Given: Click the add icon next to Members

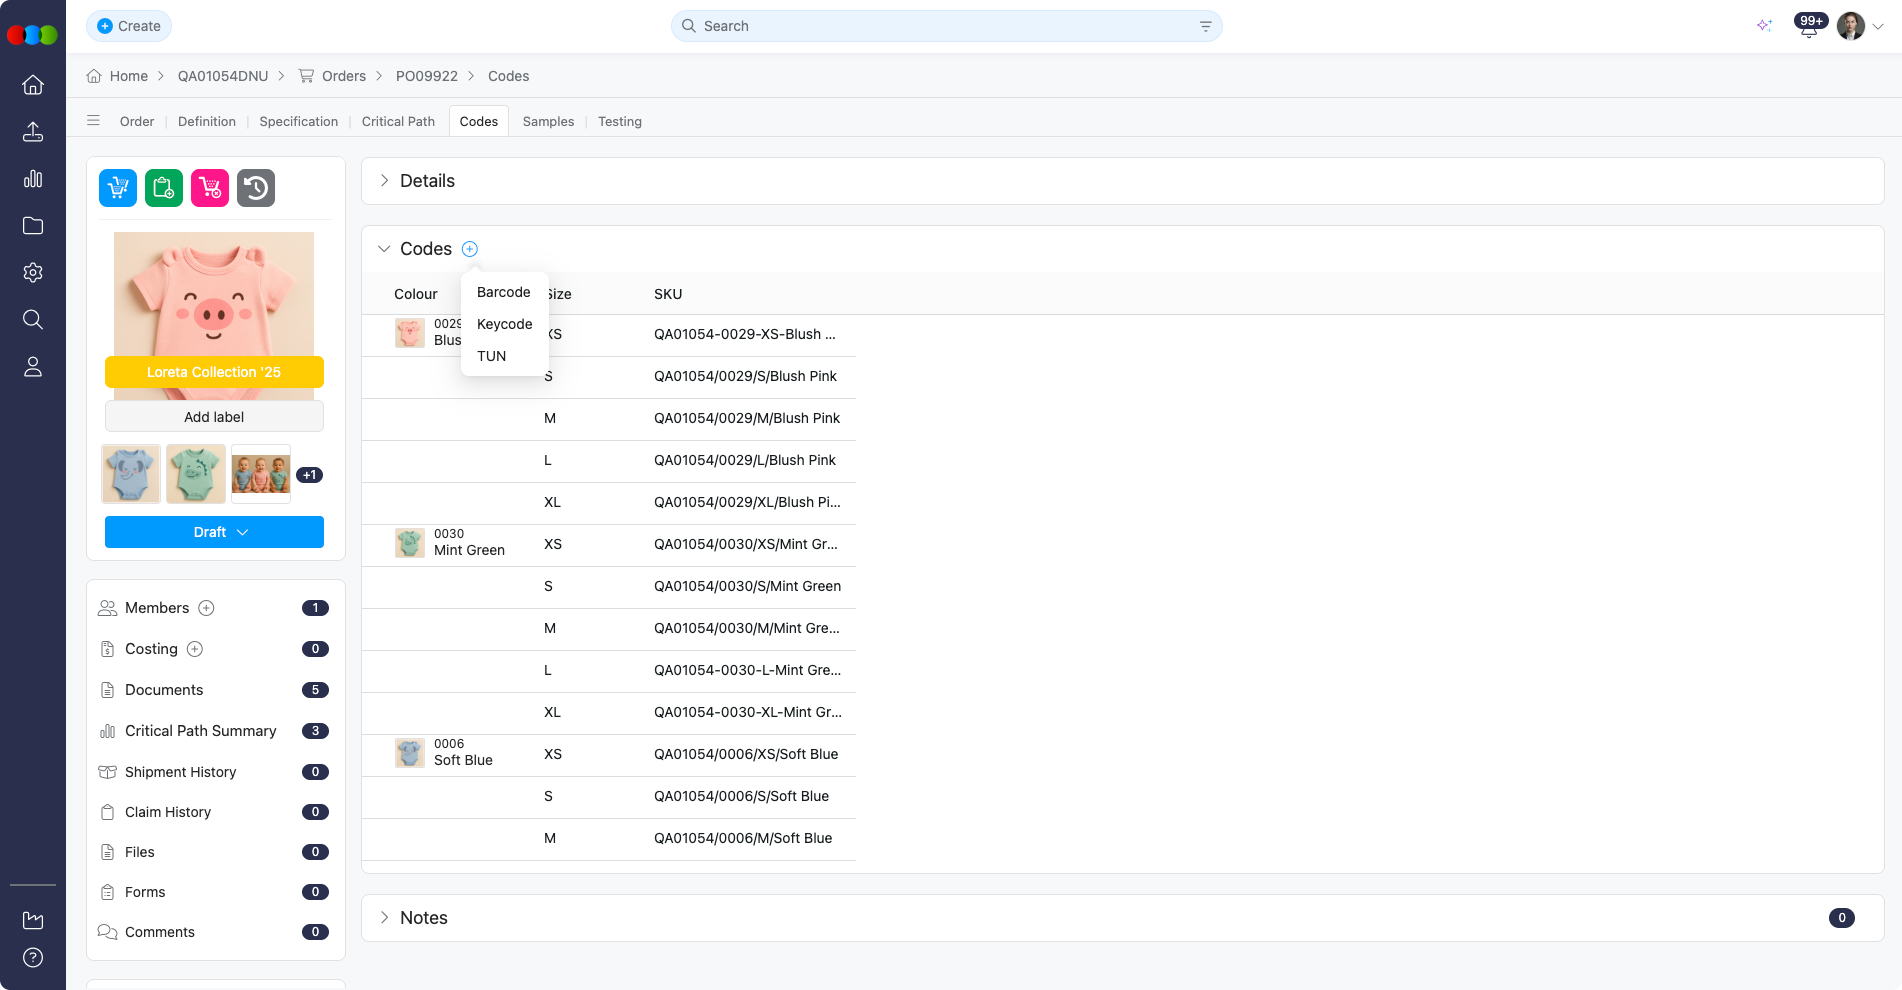Looking at the screenshot, I should click(206, 608).
